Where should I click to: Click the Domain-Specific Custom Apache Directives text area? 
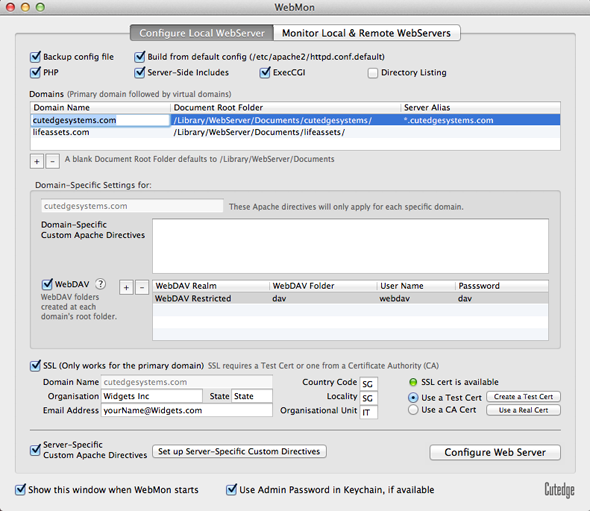pos(350,246)
